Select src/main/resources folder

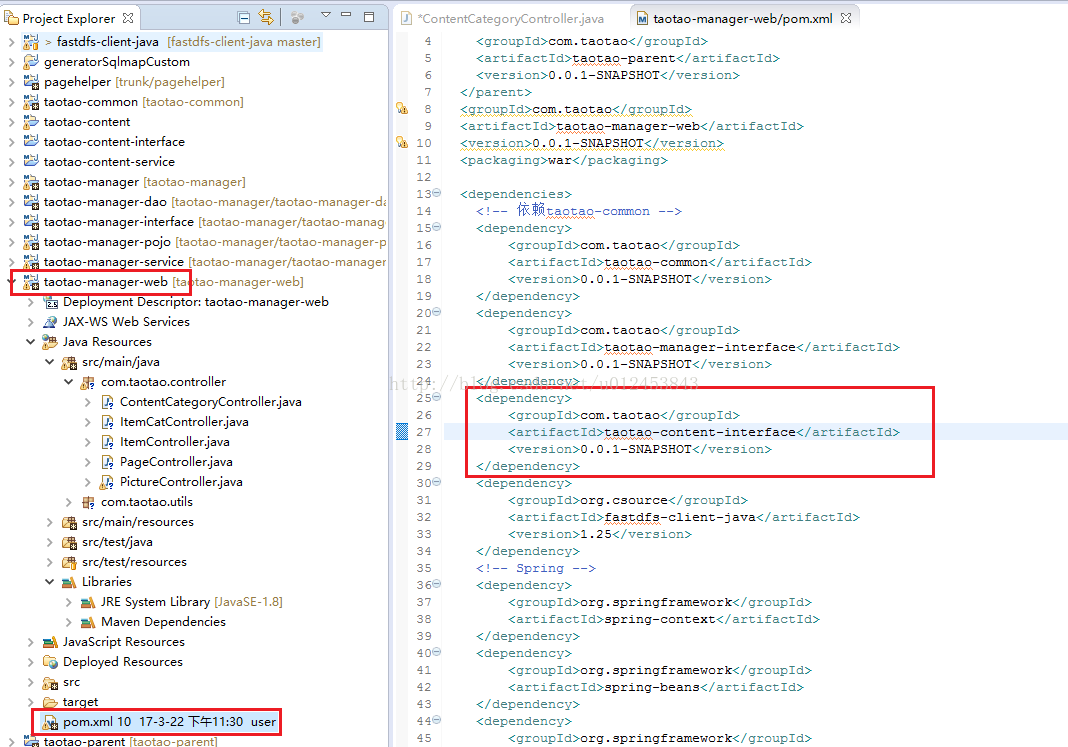pyautogui.click(x=138, y=522)
